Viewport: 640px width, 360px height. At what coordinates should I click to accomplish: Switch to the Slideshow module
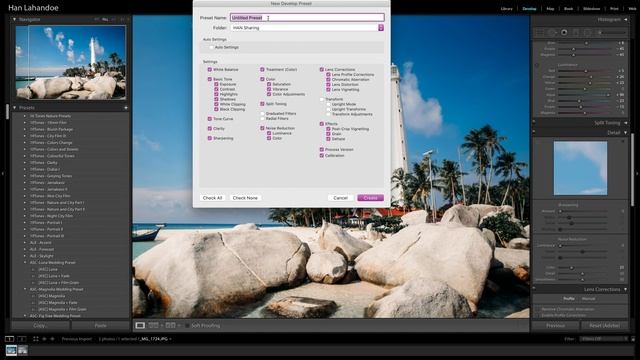point(592,9)
